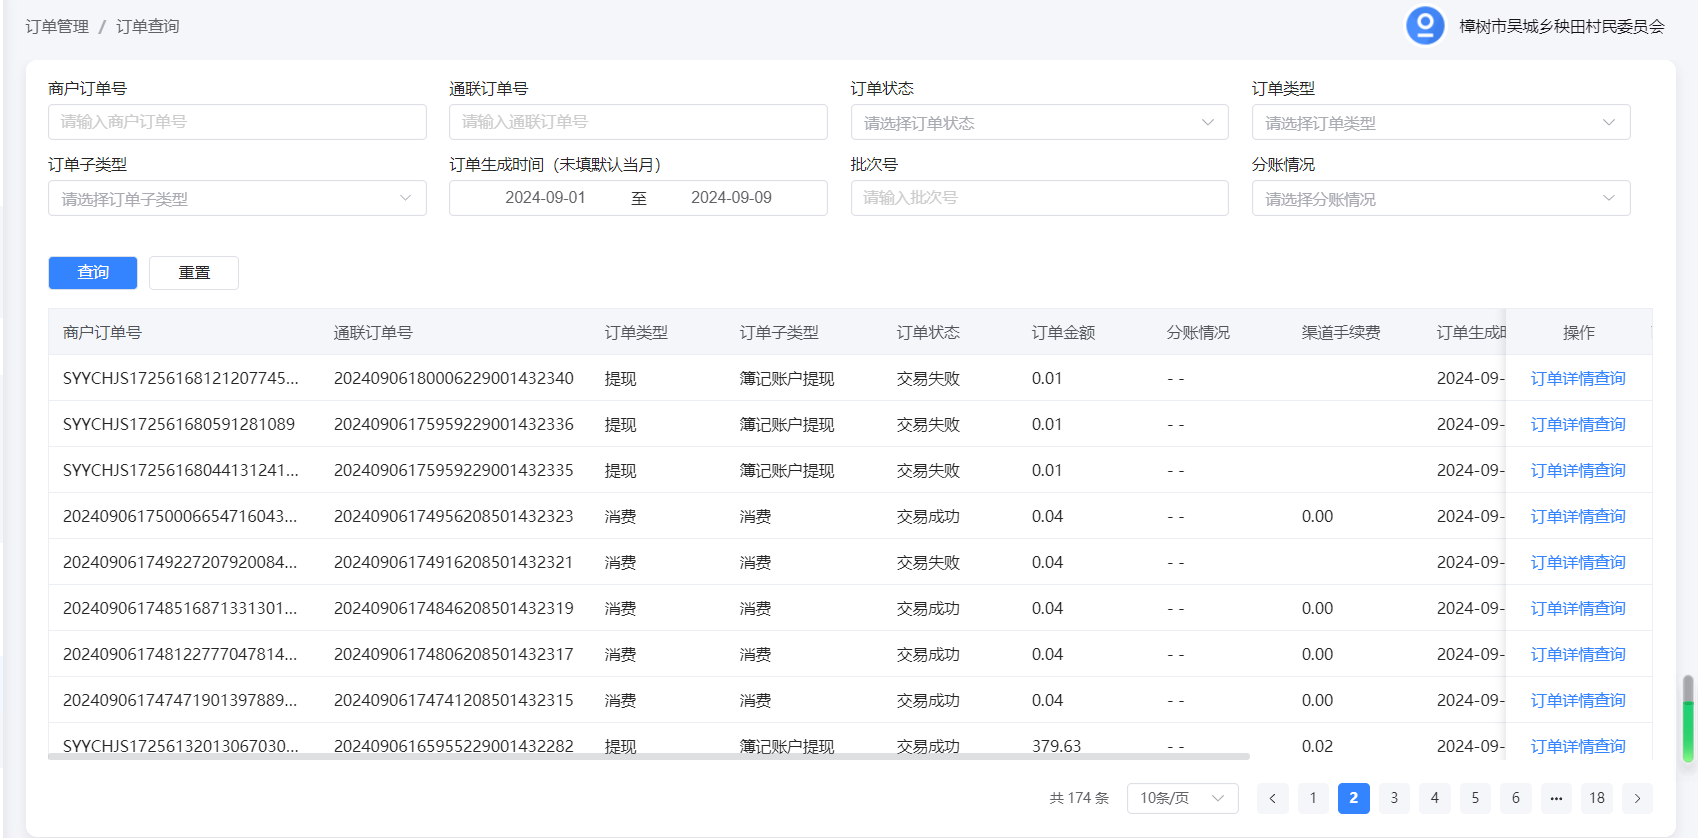The width and height of the screenshot is (1698, 838).
Task: Go to page 6
Action: tap(1516, 798)
